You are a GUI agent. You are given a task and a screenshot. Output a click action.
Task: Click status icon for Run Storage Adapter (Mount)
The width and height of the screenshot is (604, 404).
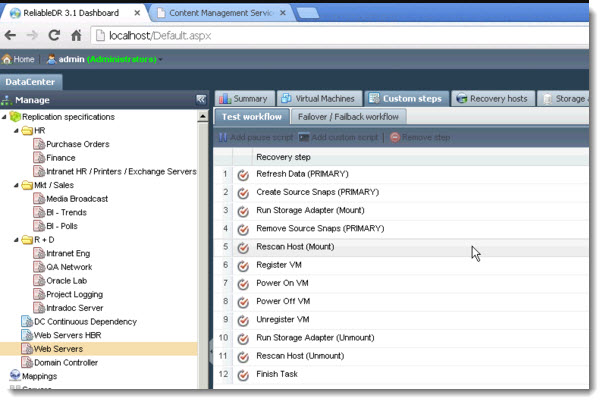(x=243, y=211)
